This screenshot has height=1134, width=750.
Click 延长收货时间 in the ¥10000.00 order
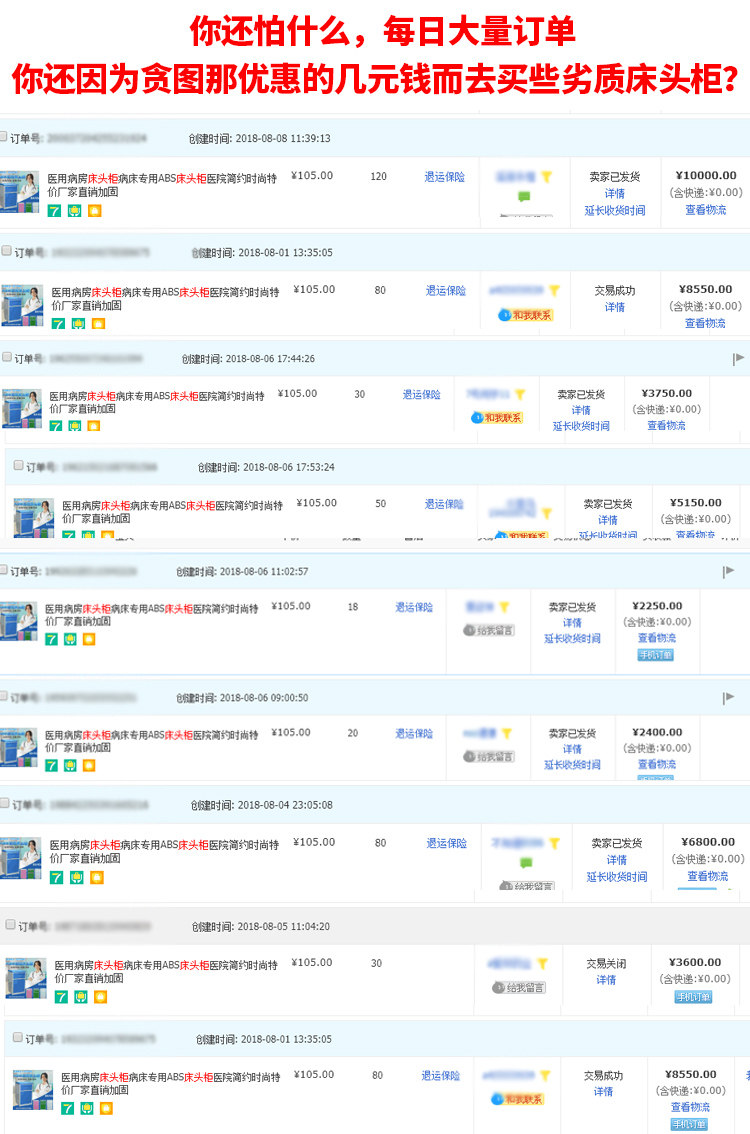(x=615, y=210)
